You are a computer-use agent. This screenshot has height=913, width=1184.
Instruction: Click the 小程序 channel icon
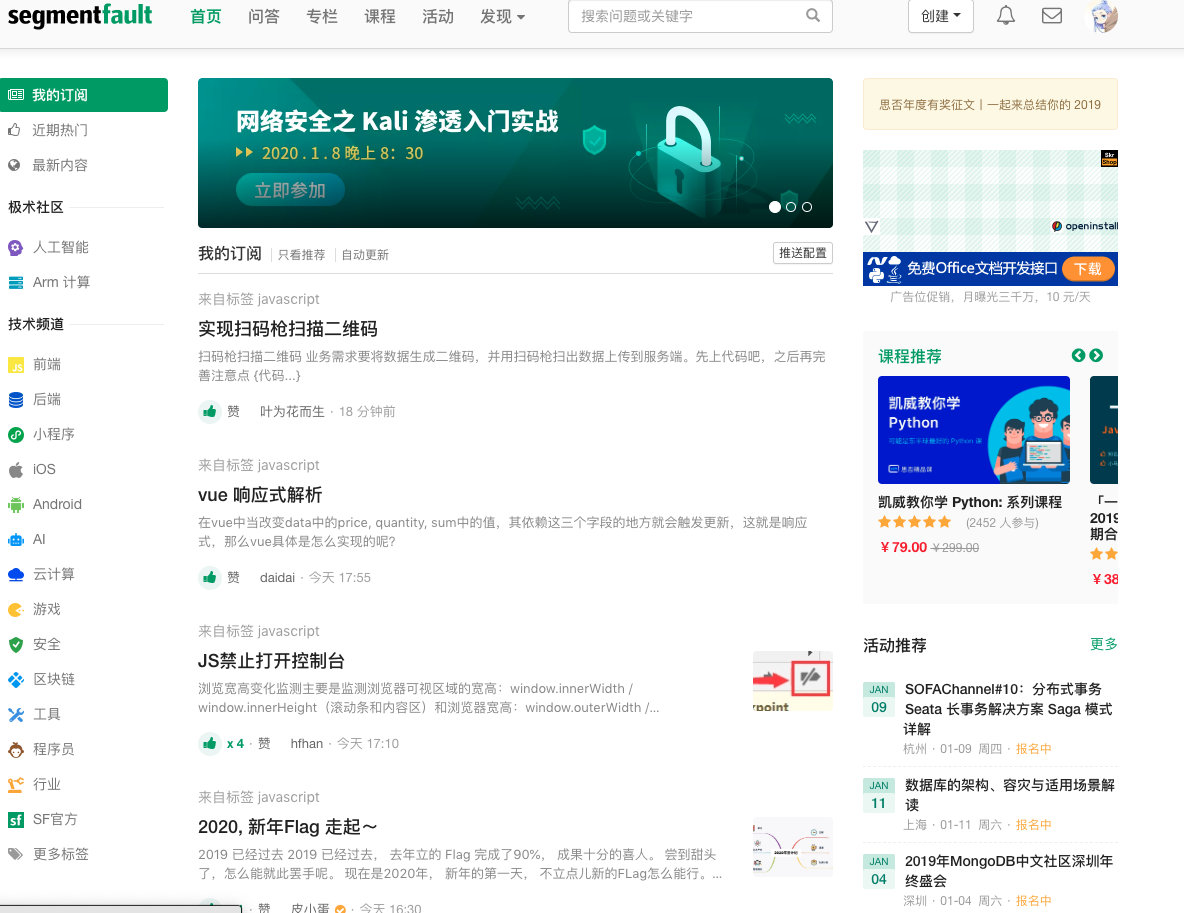tap(15, 435)
